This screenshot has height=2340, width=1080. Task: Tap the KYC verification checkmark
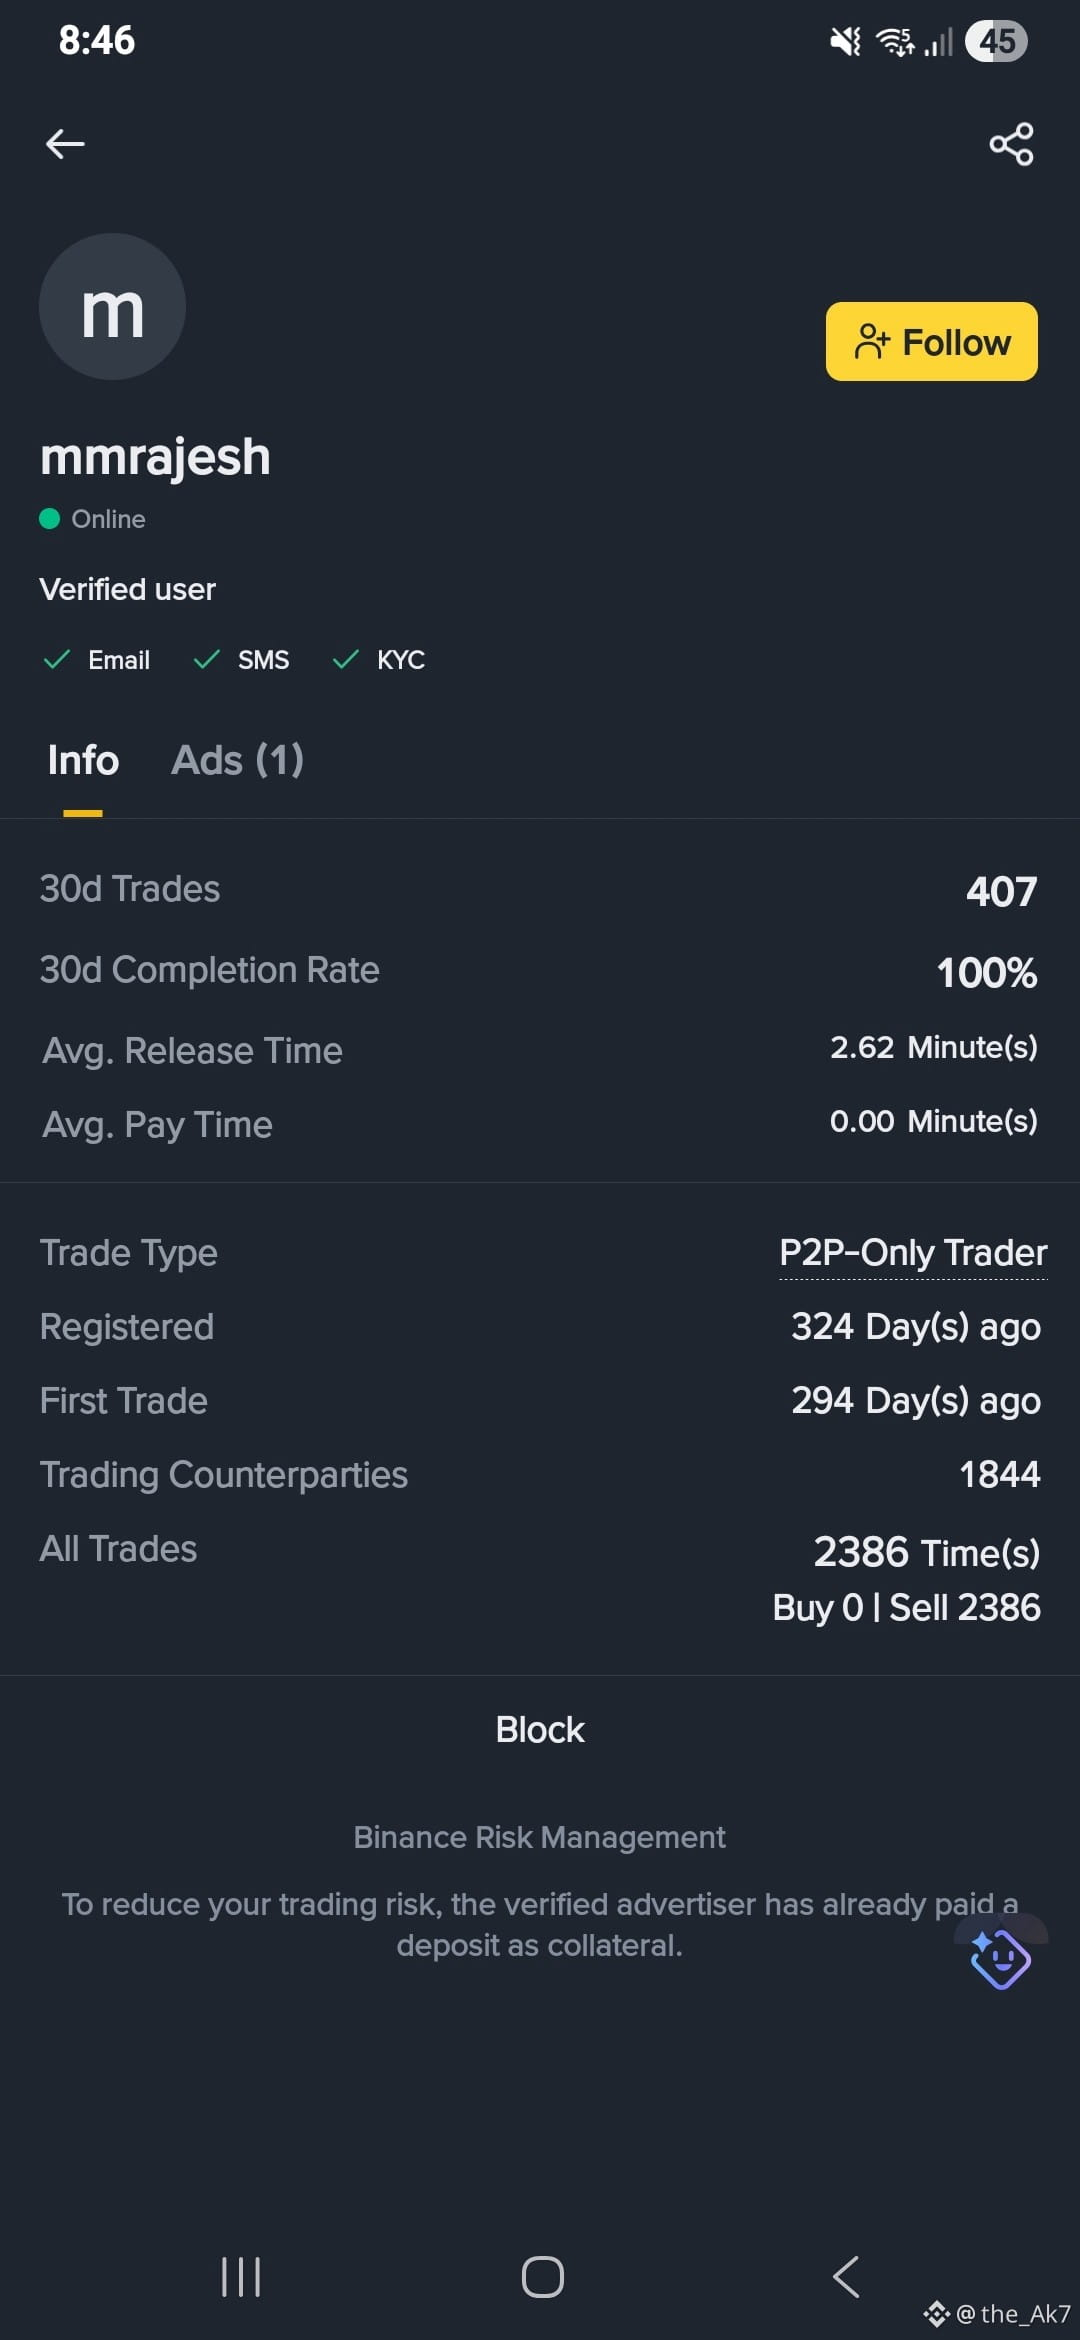[345, 659]
